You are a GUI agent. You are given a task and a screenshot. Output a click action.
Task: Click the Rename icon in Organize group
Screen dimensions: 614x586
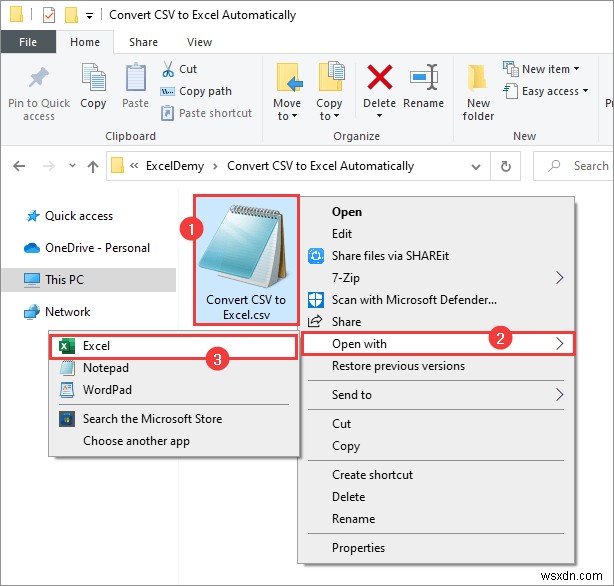tap(424, 77)
